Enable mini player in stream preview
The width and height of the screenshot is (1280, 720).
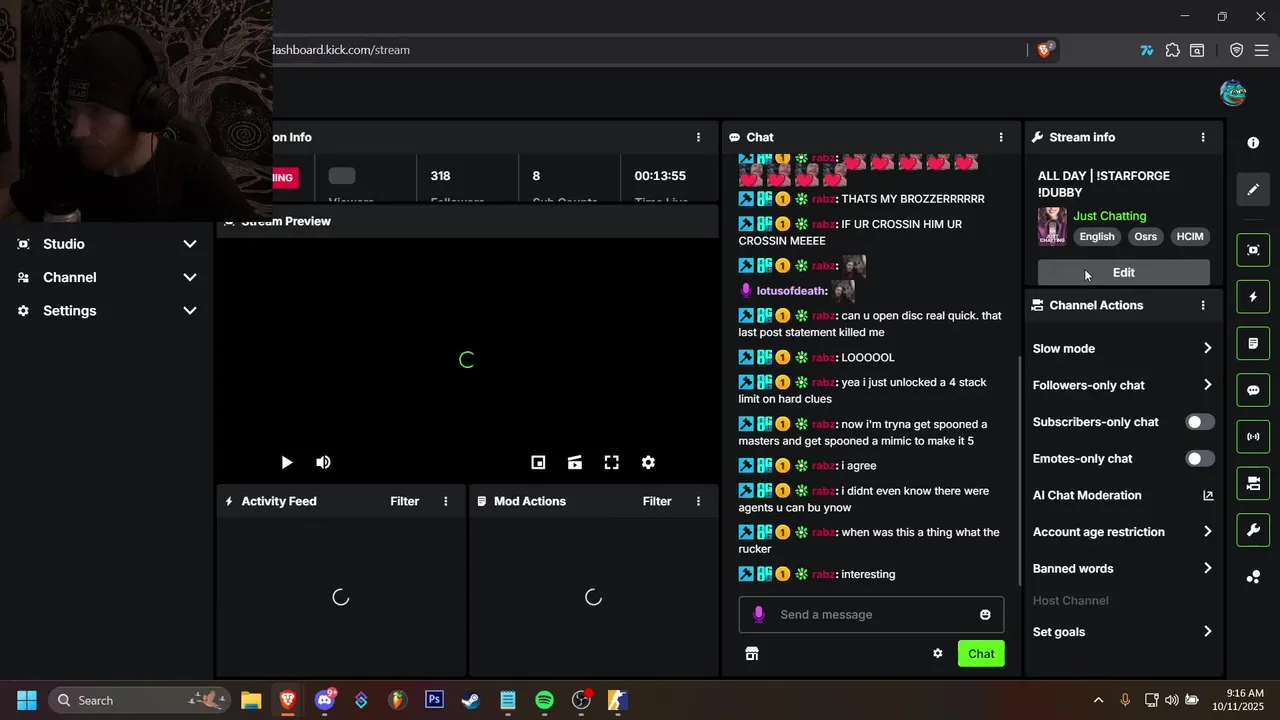point(538,462)
